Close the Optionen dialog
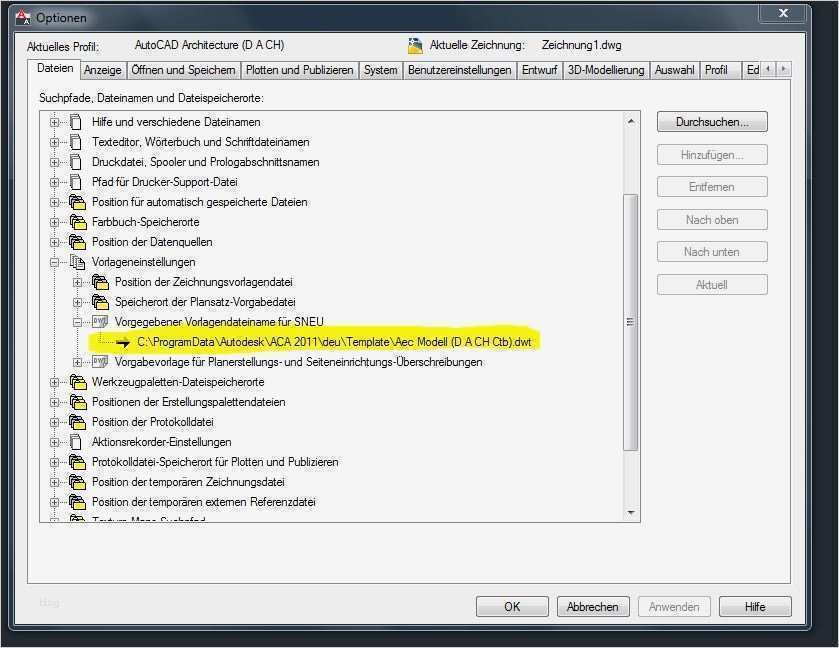 coord(783,14)
